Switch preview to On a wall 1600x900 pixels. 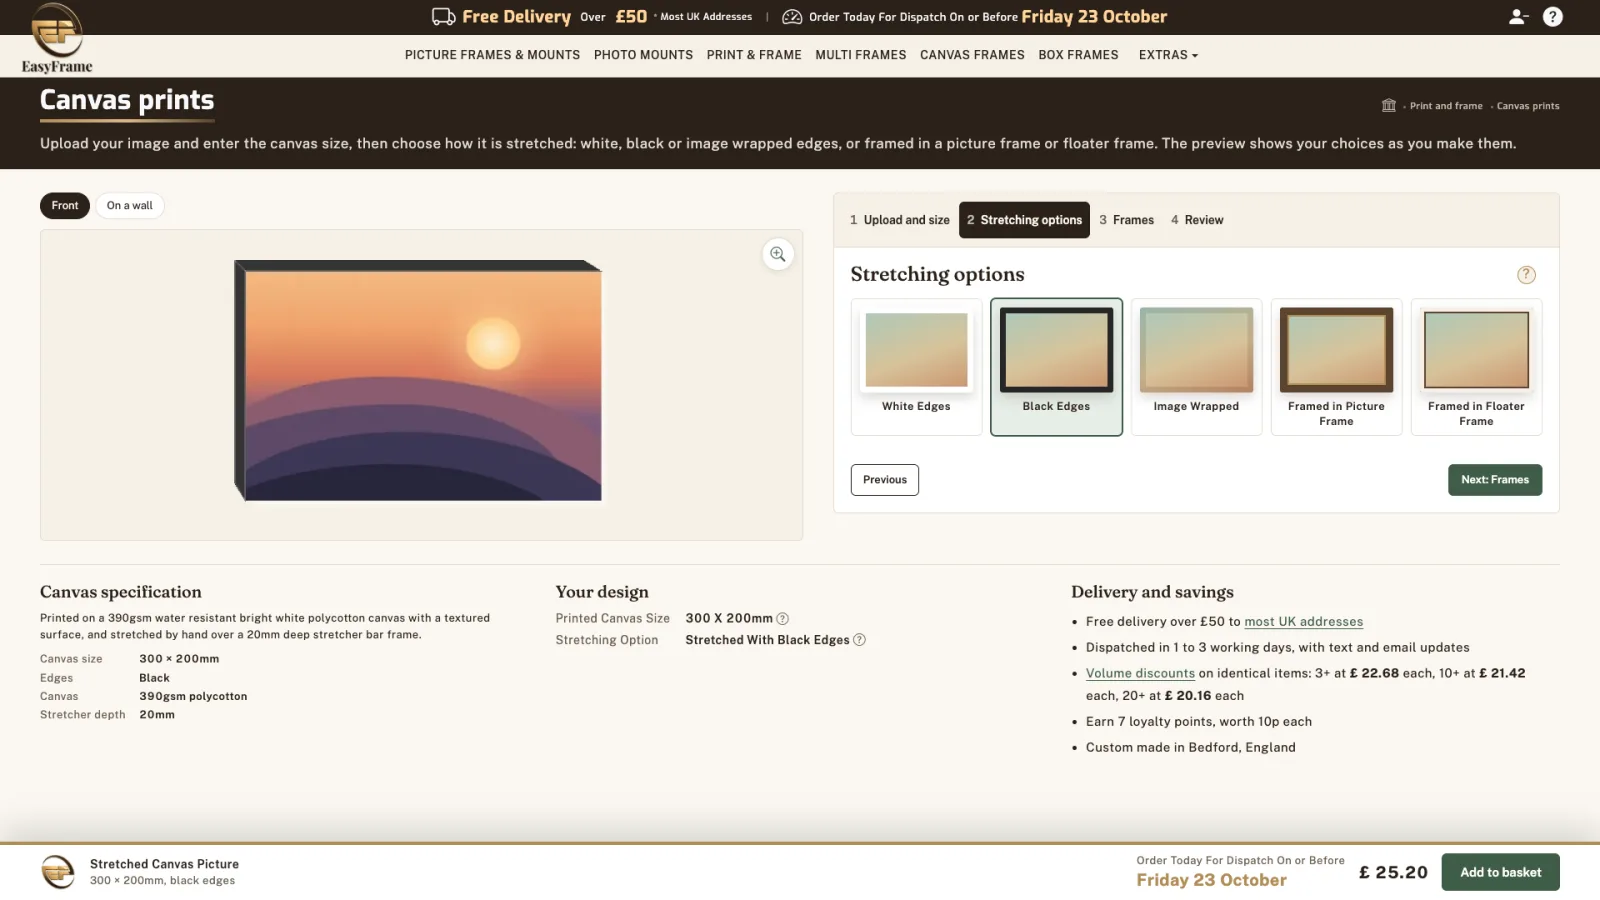coord(130,206)
